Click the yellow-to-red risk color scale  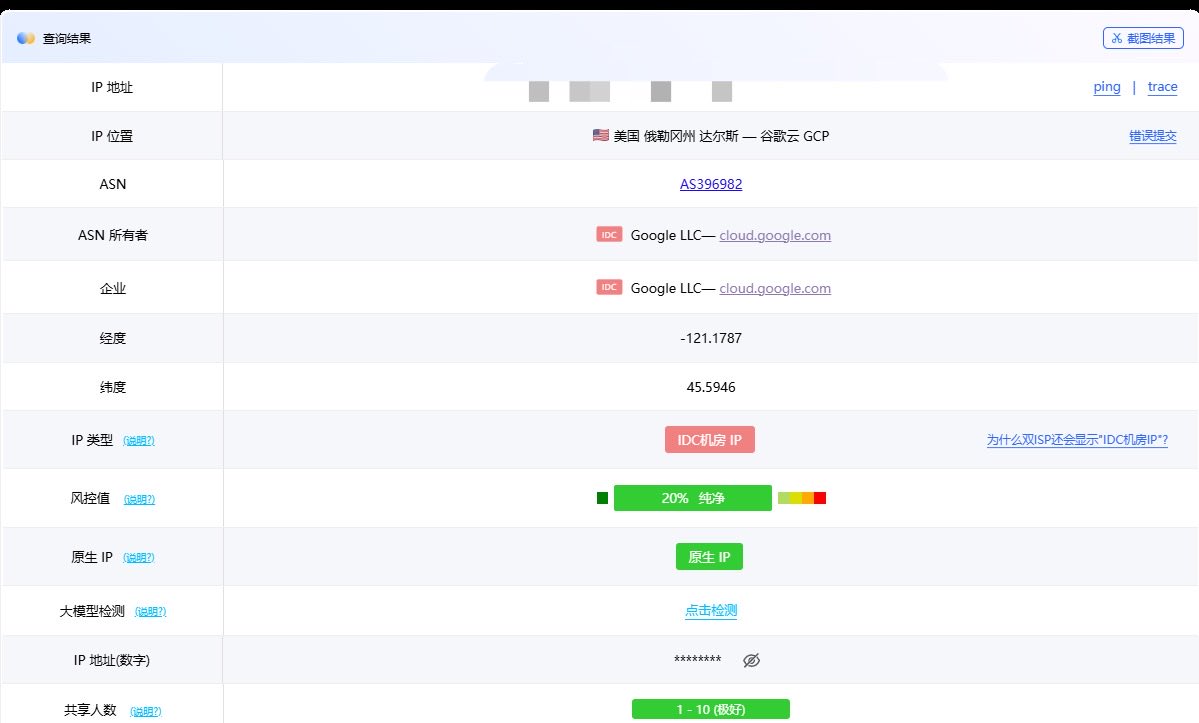tap(801, 498)
